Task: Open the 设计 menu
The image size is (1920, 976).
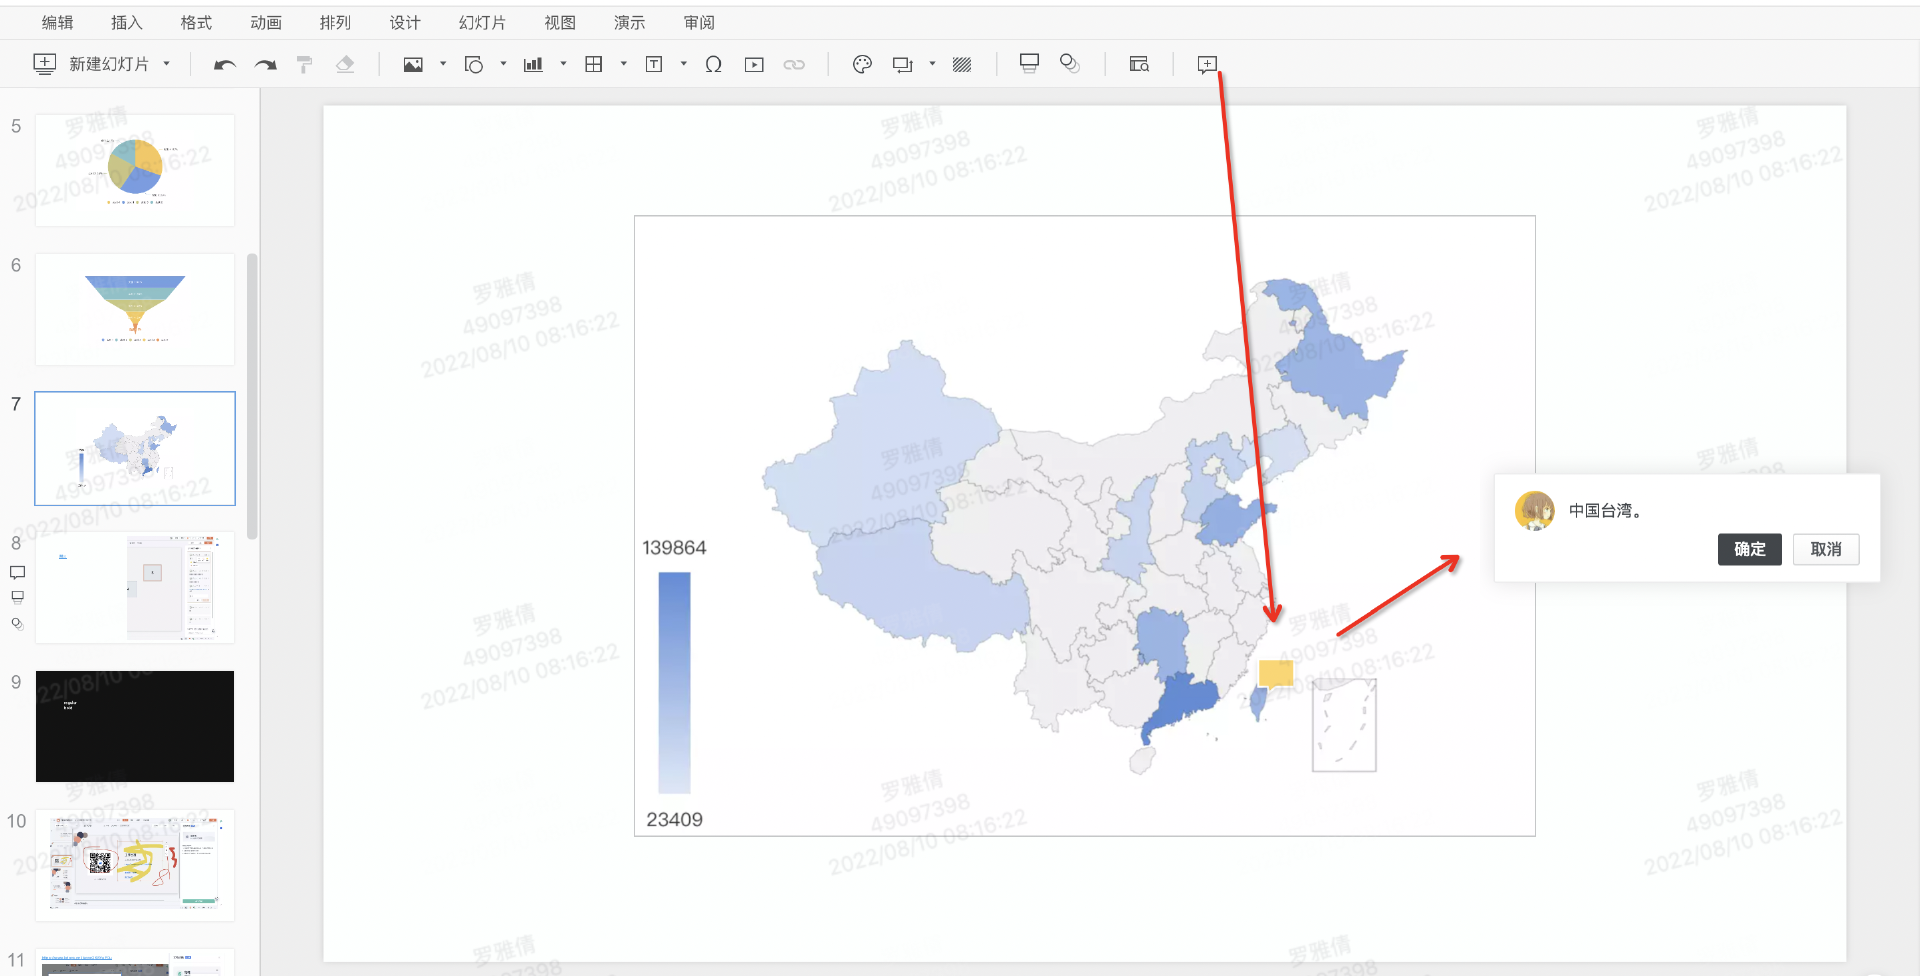Action: [x=405, y=23]
